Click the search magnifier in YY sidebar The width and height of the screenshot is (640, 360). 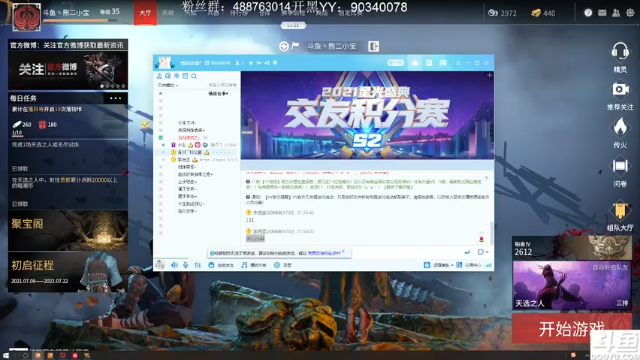click(x=194, y=76)
